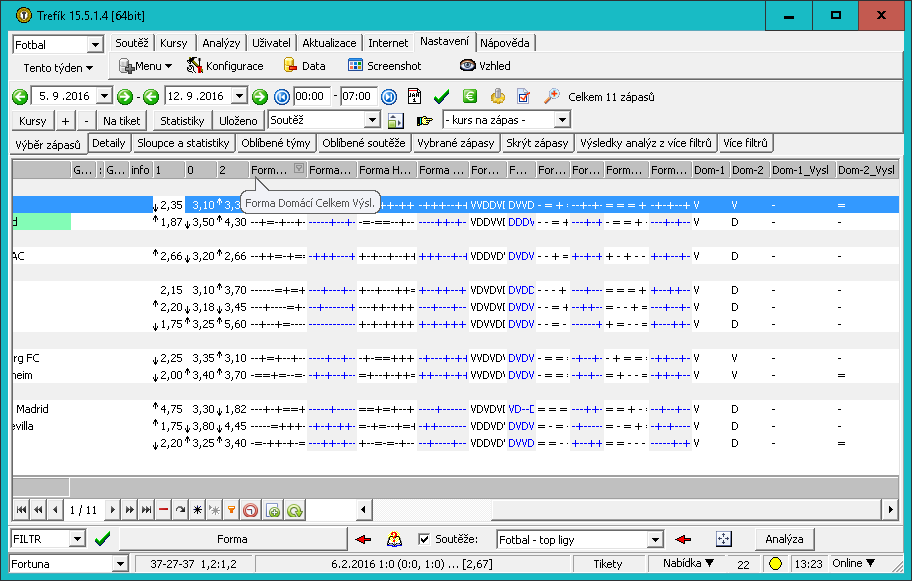Open the end date 12. 9 .2016 picker arrow
The height and width of the screenshot is (581, 912).
tap(240, 95)
